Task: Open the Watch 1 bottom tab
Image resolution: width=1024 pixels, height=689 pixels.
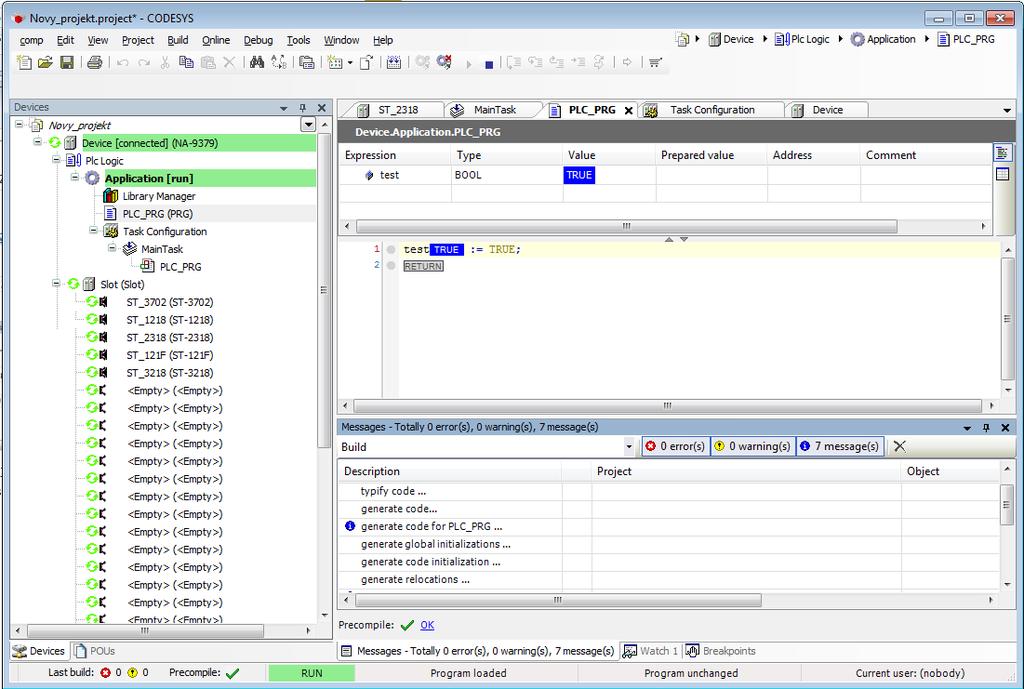Action: 651,651
